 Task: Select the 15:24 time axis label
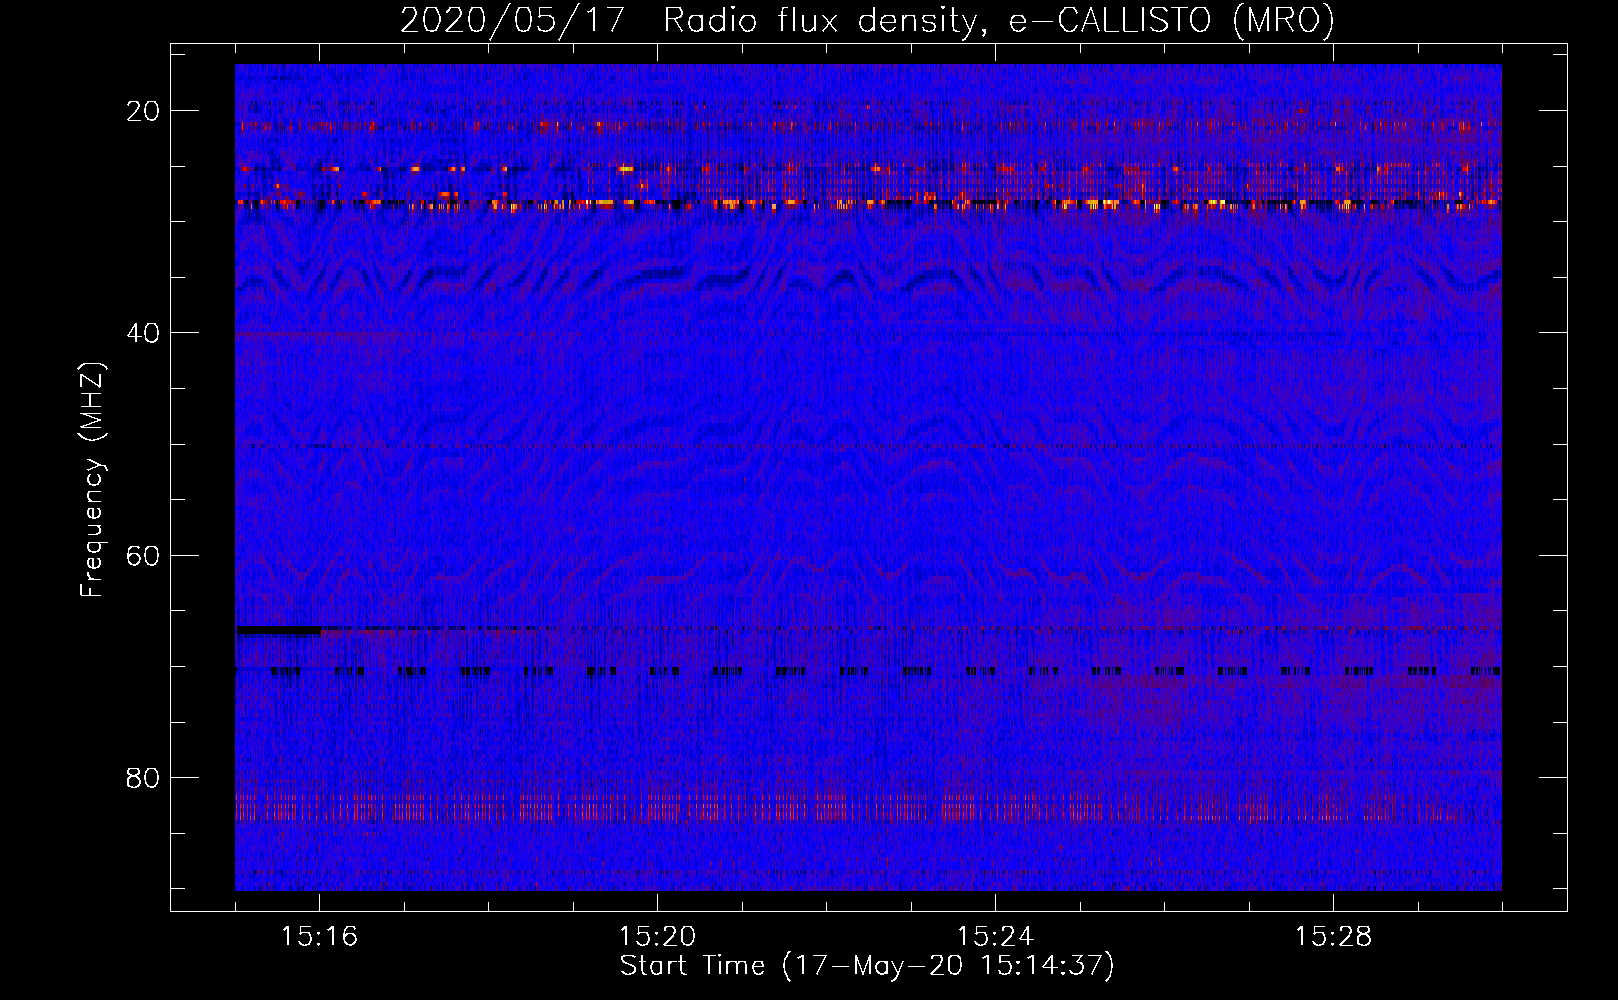click(x=995, y=937)
